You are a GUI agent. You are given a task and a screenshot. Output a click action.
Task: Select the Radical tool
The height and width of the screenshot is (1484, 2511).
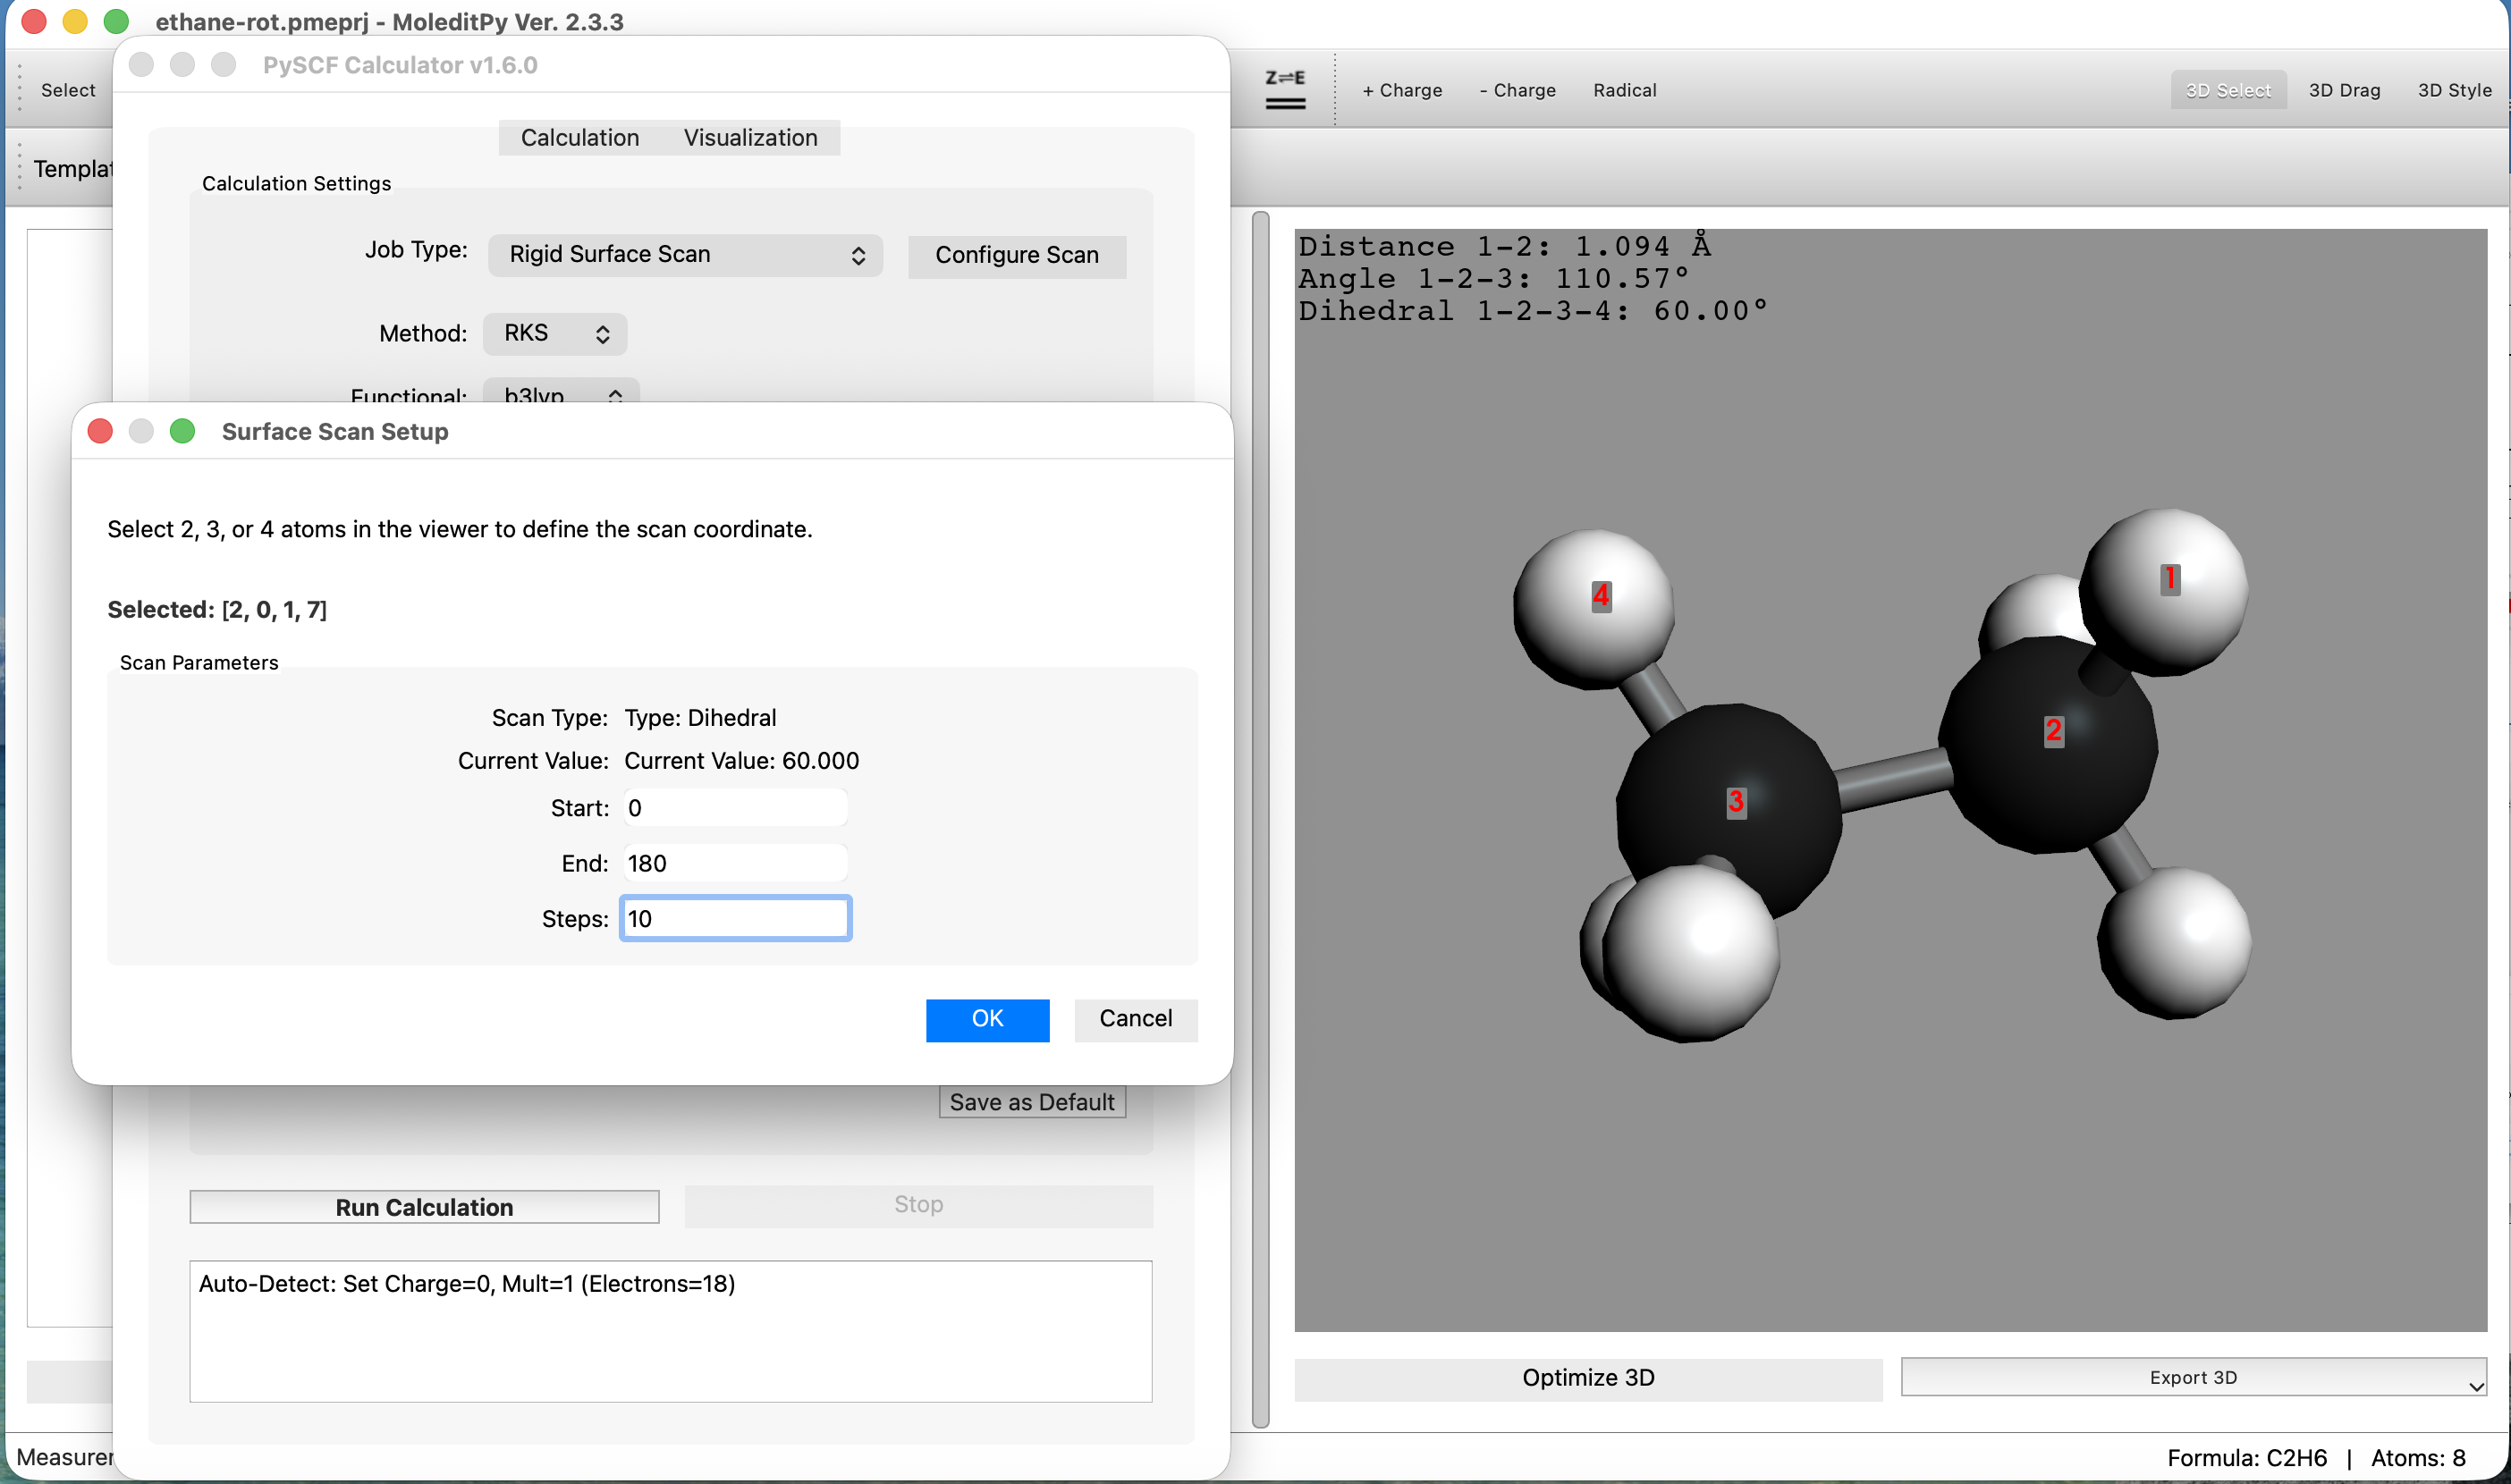[x=1624, y=90]
